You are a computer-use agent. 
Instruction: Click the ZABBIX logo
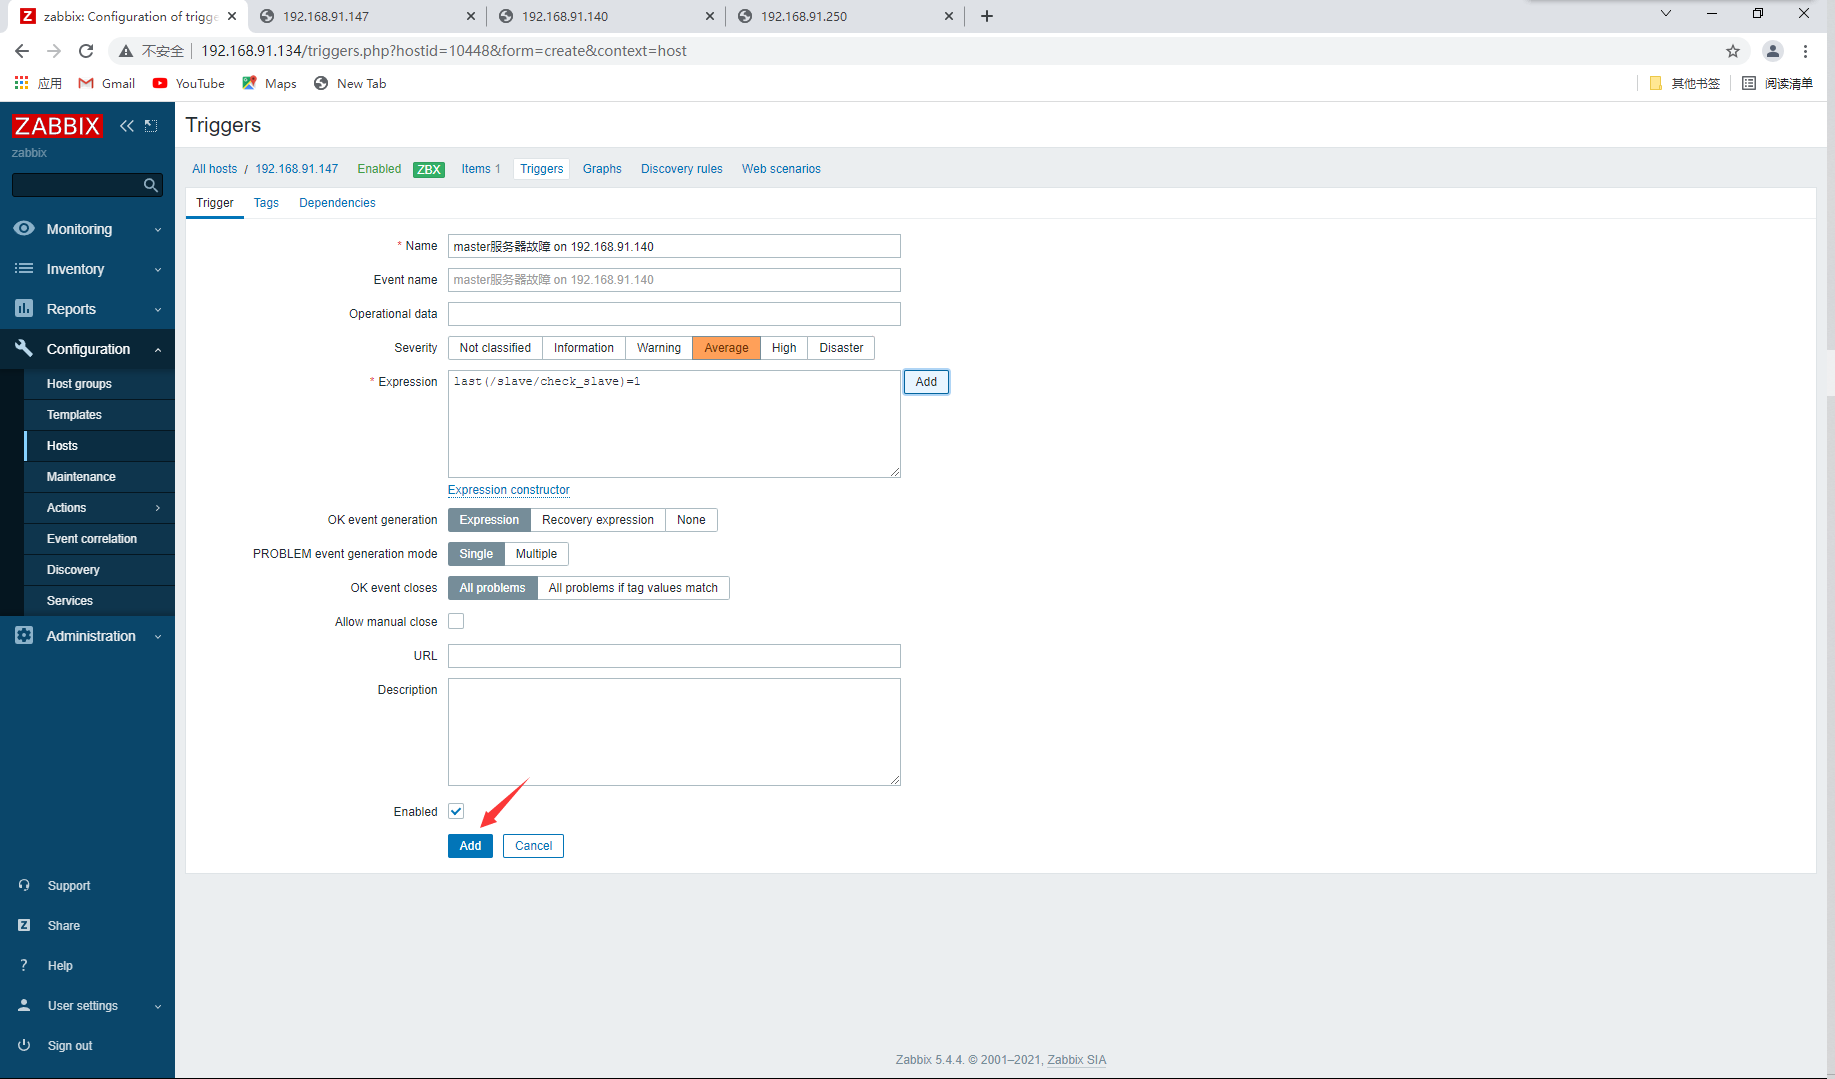tap(57, 125)
